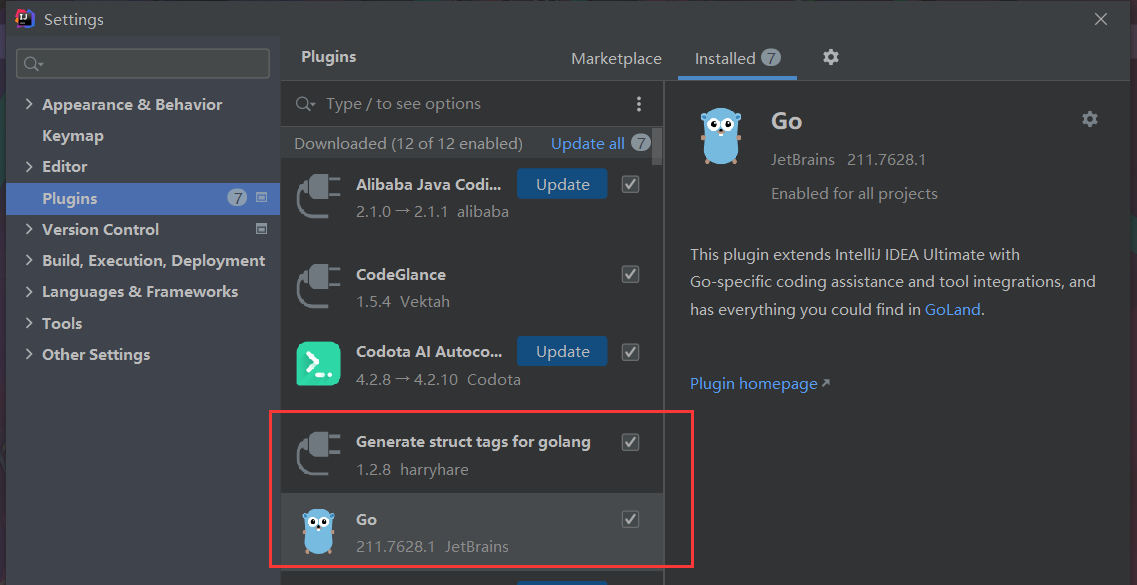Viewport: 1137px width, 585px height.
Task: Focus the 'Type / to see options' field
Action: pos(471,104)
